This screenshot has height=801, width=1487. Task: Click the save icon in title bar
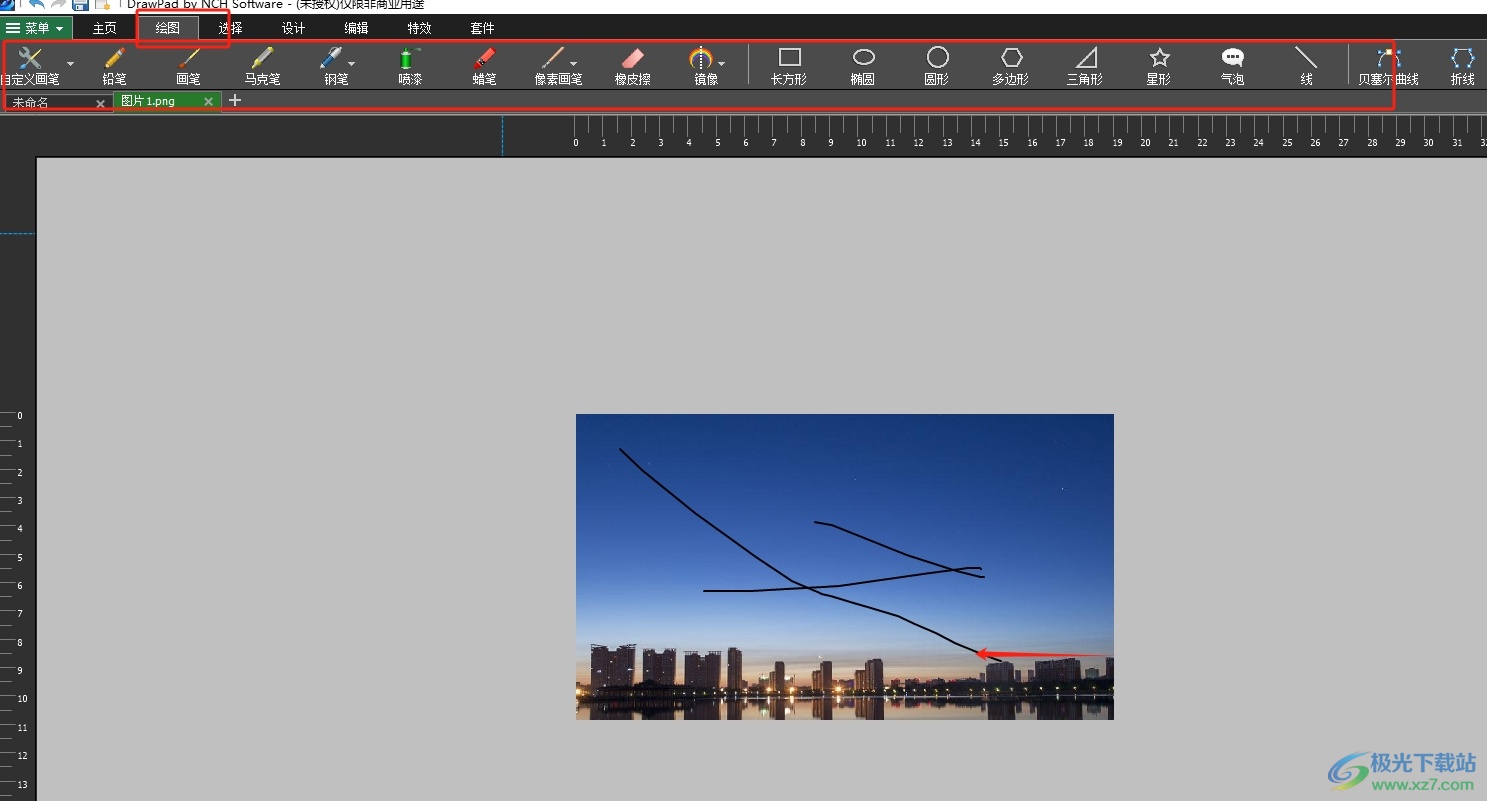80,5
